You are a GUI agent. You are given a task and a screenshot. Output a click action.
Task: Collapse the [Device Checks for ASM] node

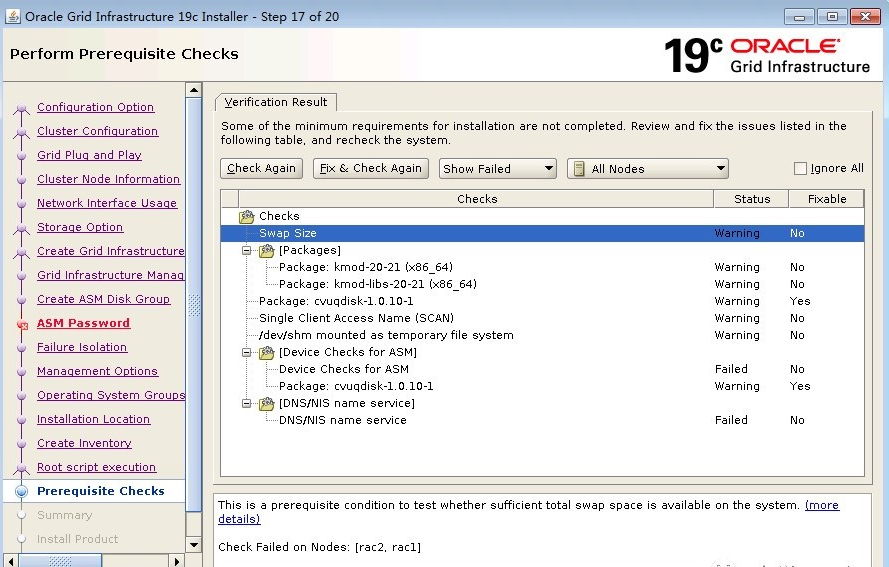point(247,352)
